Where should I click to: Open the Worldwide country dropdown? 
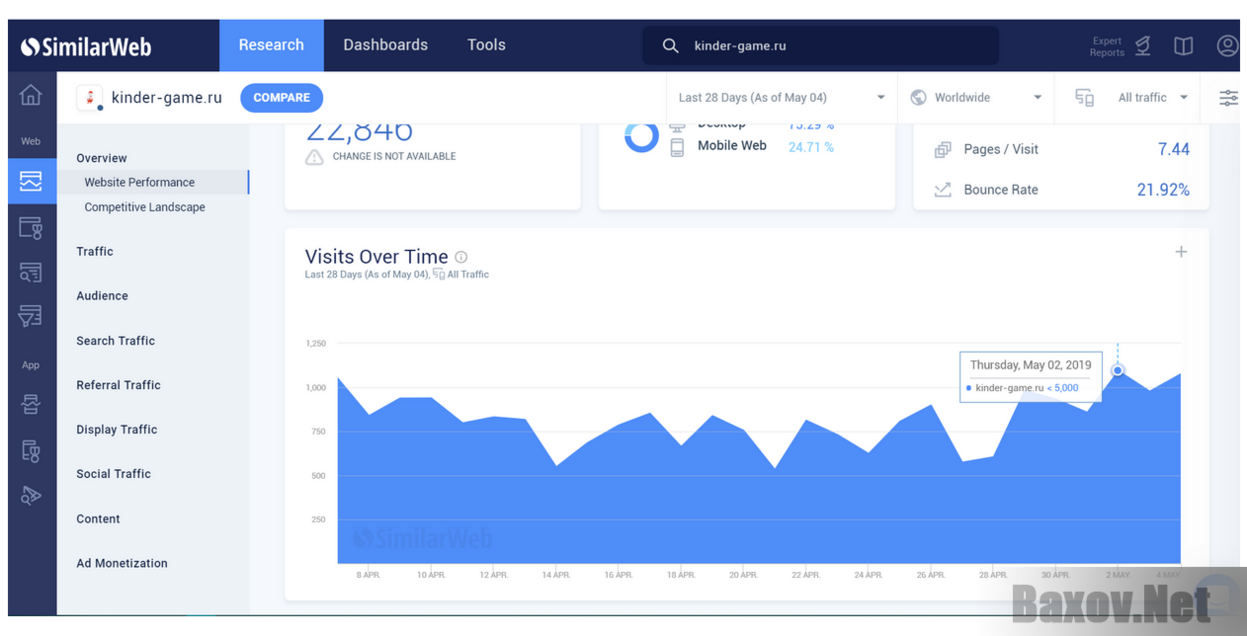[x=976, y=98]
